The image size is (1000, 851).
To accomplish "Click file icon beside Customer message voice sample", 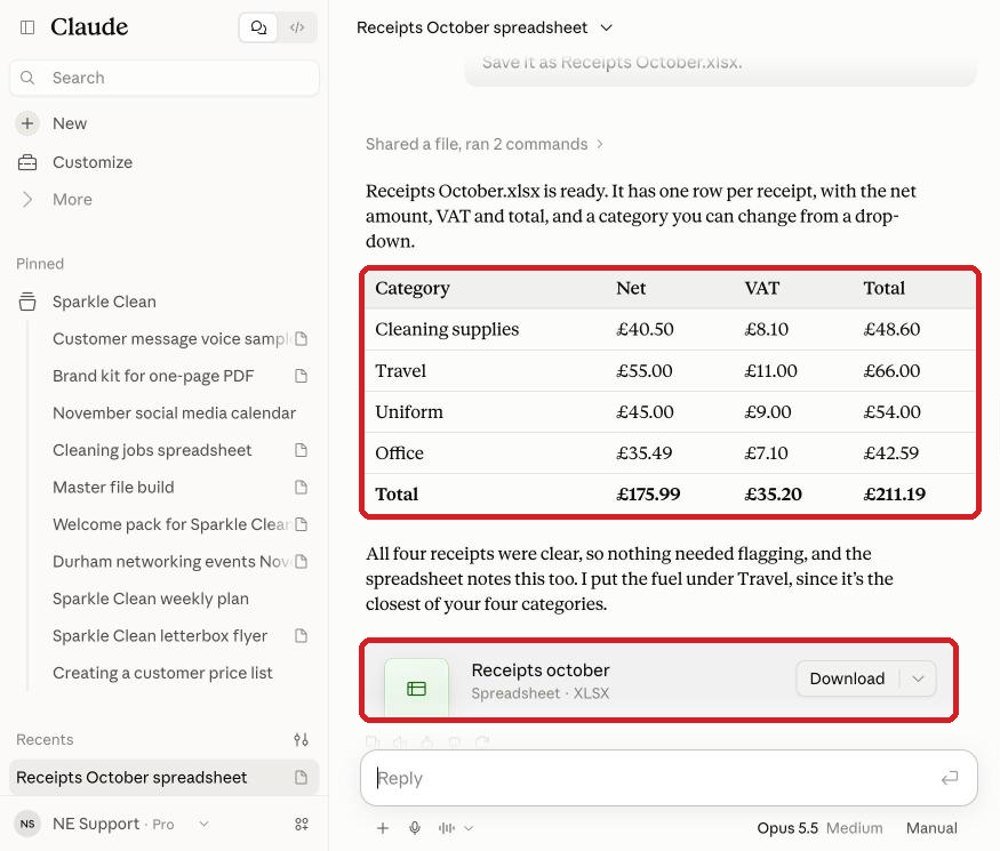I will click(301, 339).
